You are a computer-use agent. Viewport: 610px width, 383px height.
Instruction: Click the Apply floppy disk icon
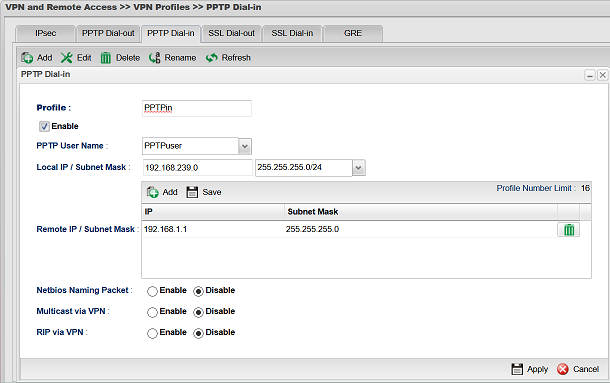click(x=517, y=369)
